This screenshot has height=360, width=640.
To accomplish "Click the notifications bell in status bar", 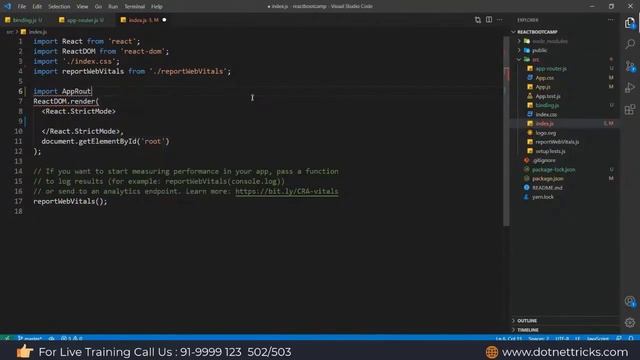I will 631,338.
